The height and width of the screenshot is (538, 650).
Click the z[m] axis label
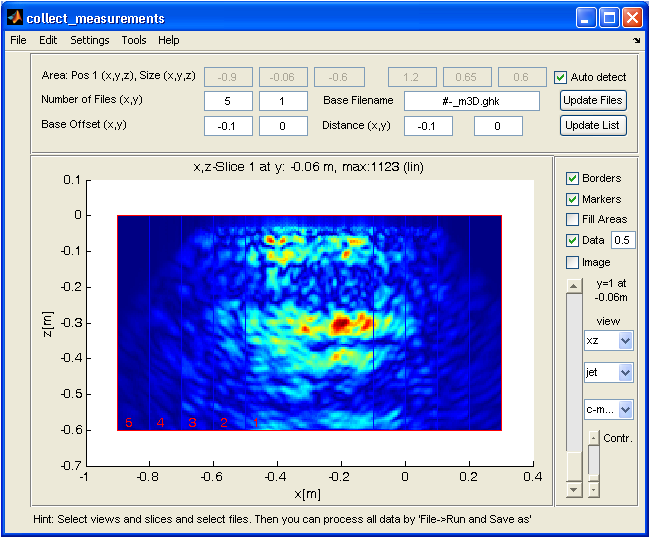(48, 324)
